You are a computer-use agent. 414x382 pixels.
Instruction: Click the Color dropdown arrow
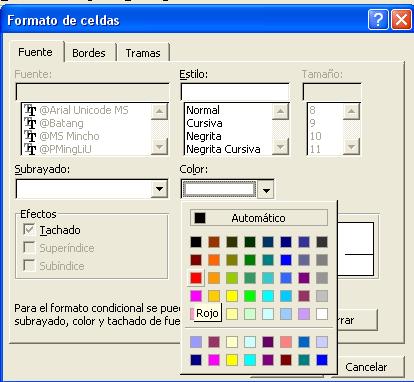[x=266, y=190]
